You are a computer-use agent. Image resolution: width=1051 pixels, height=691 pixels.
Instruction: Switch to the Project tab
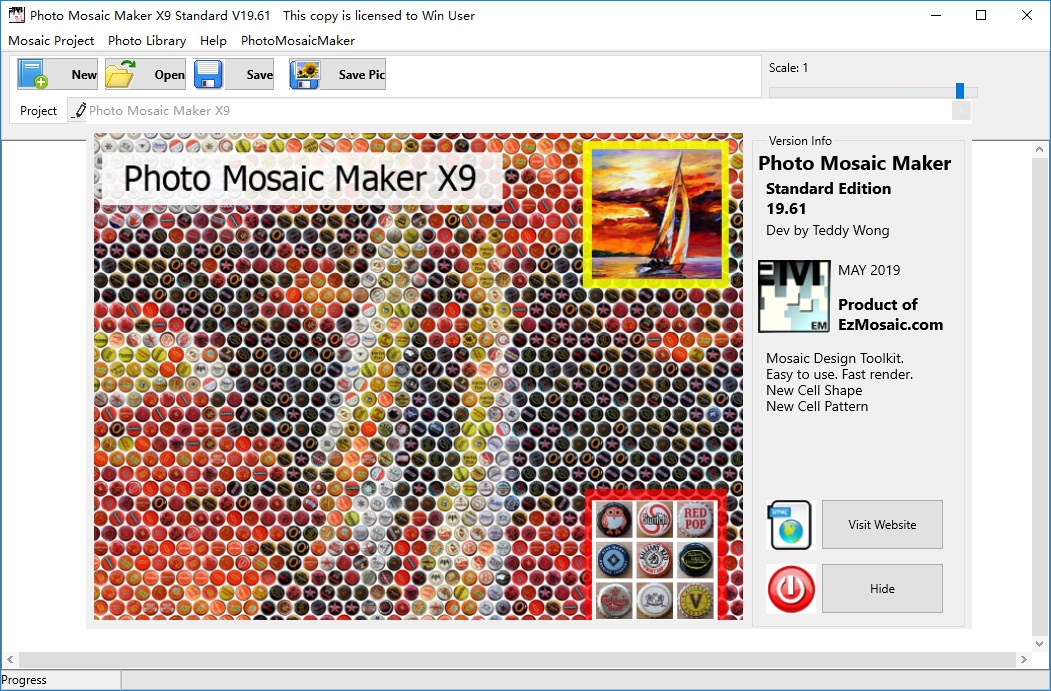pyautogui.click(x=38, y=111)
